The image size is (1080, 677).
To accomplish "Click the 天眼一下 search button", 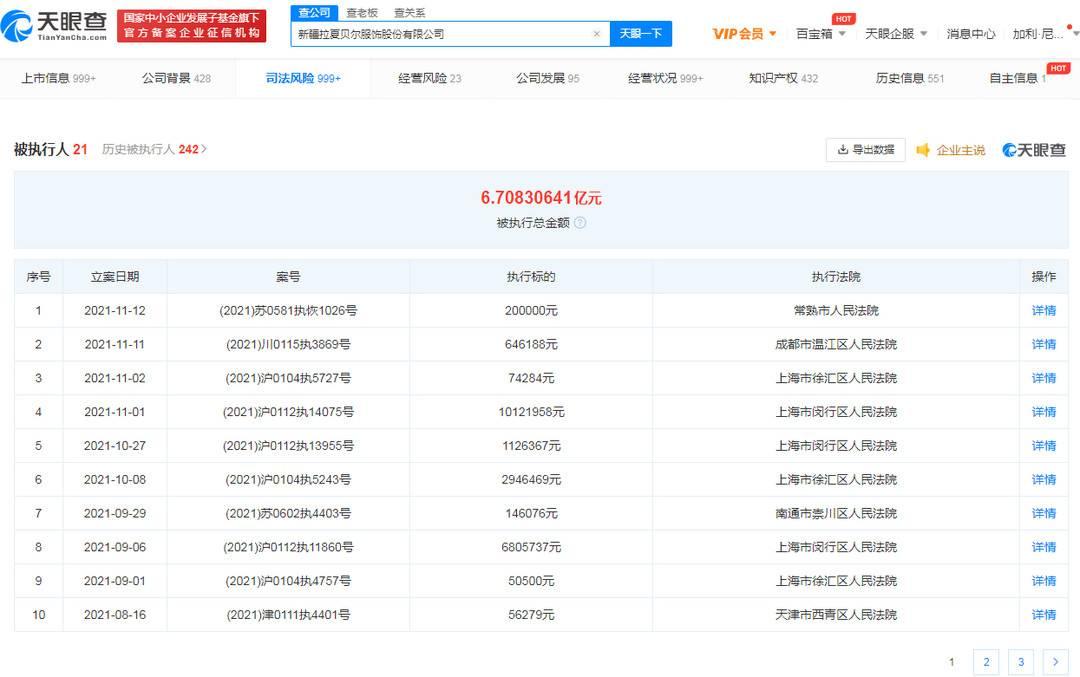I will (641, 34).
